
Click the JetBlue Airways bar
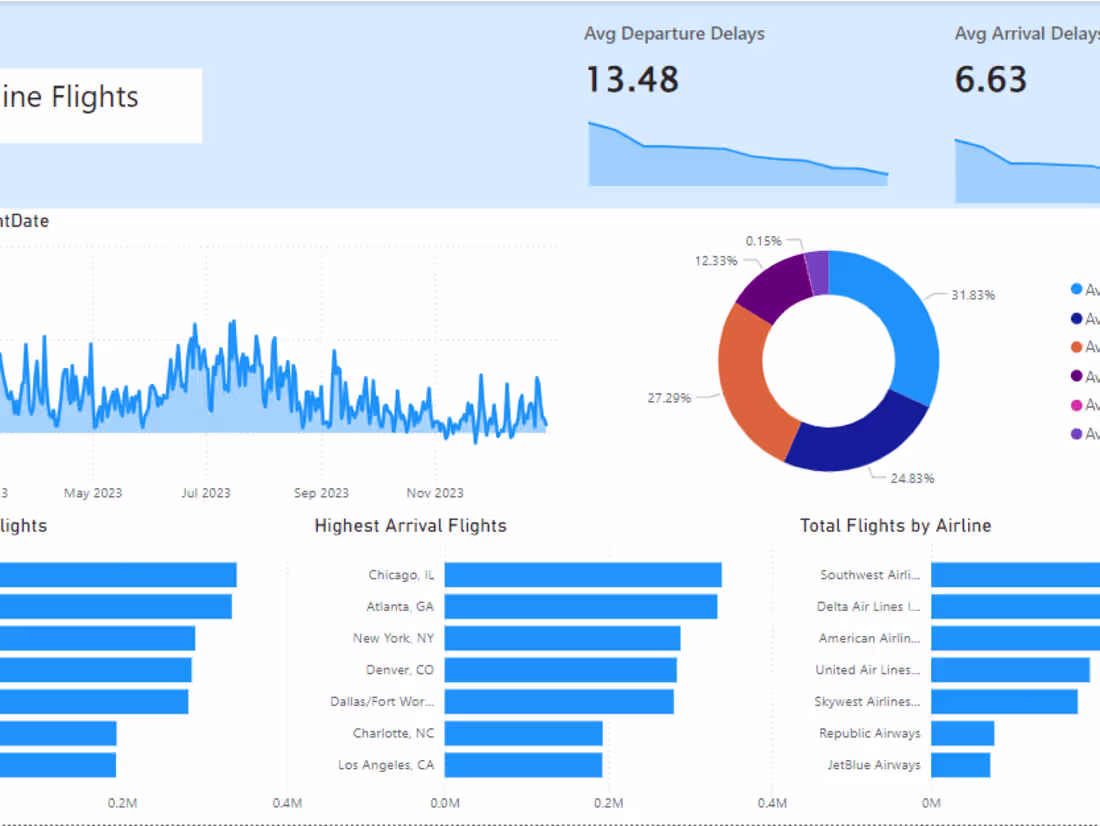(960, 764)
